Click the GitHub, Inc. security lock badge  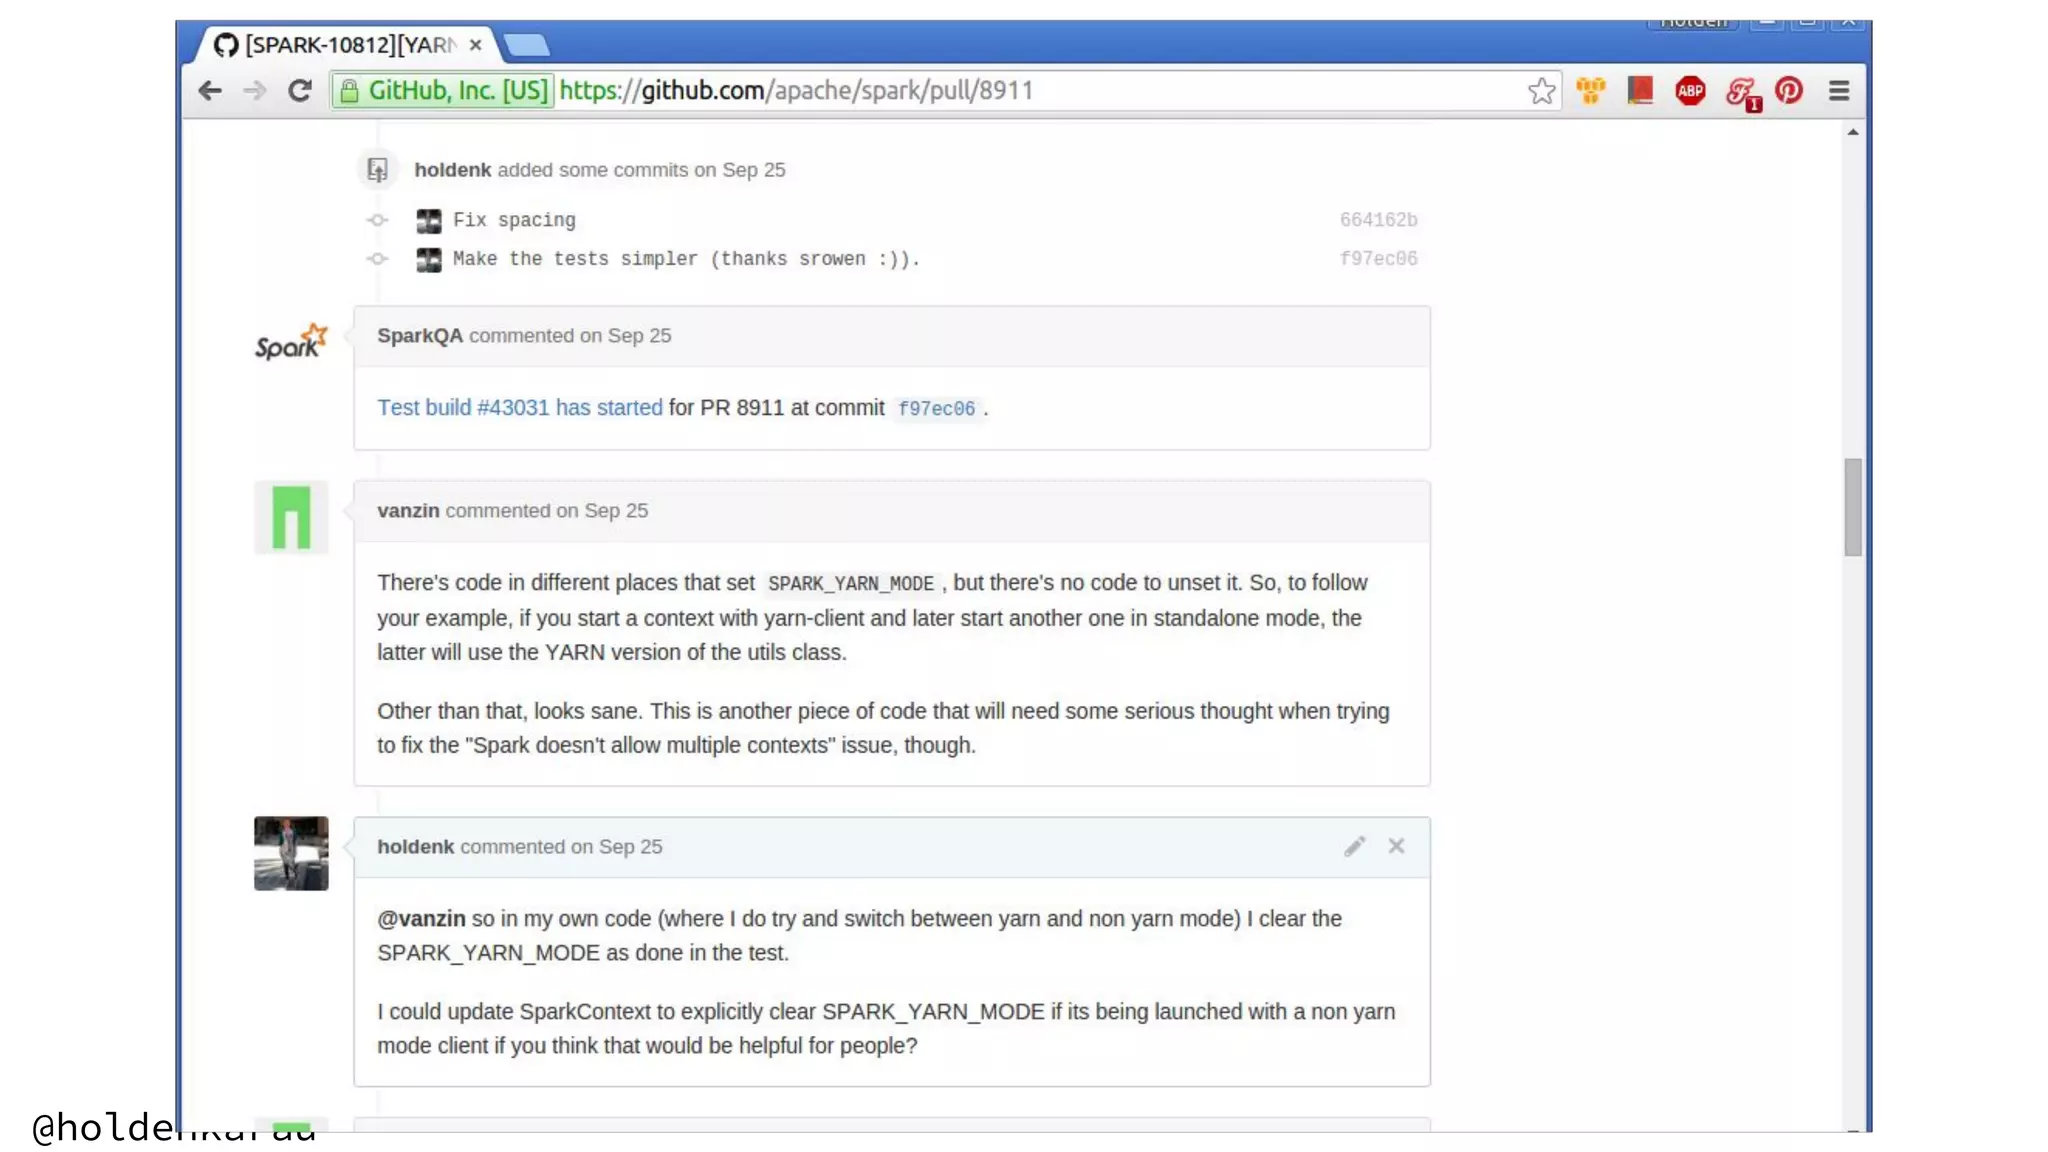click(x=443, y=91)
